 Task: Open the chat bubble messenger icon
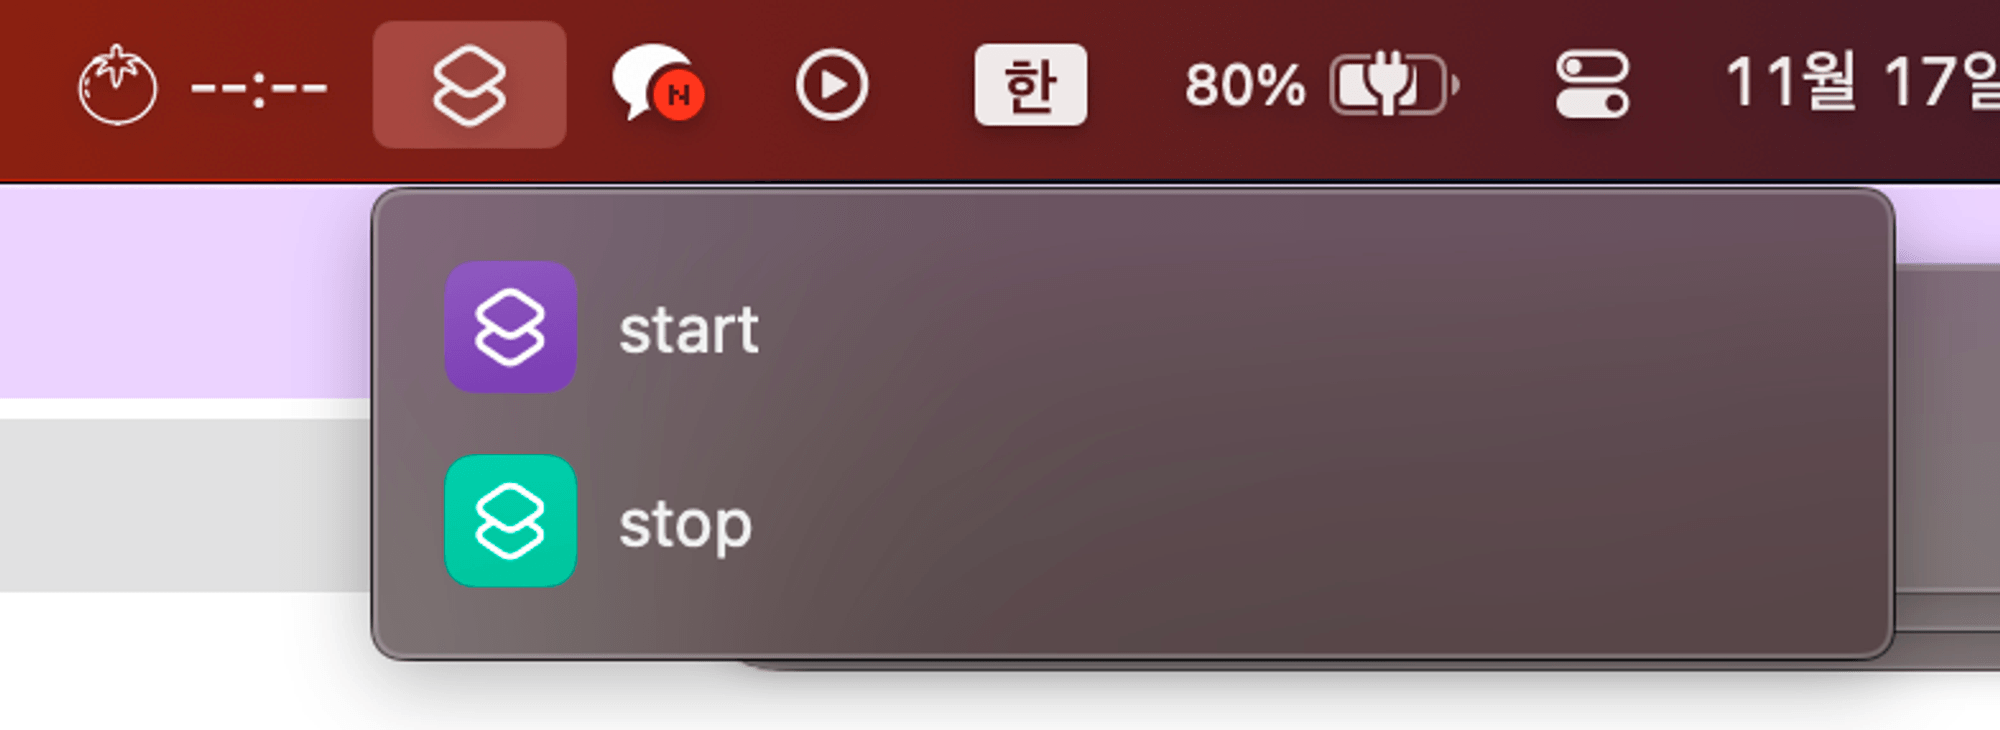tap(650, 80)
